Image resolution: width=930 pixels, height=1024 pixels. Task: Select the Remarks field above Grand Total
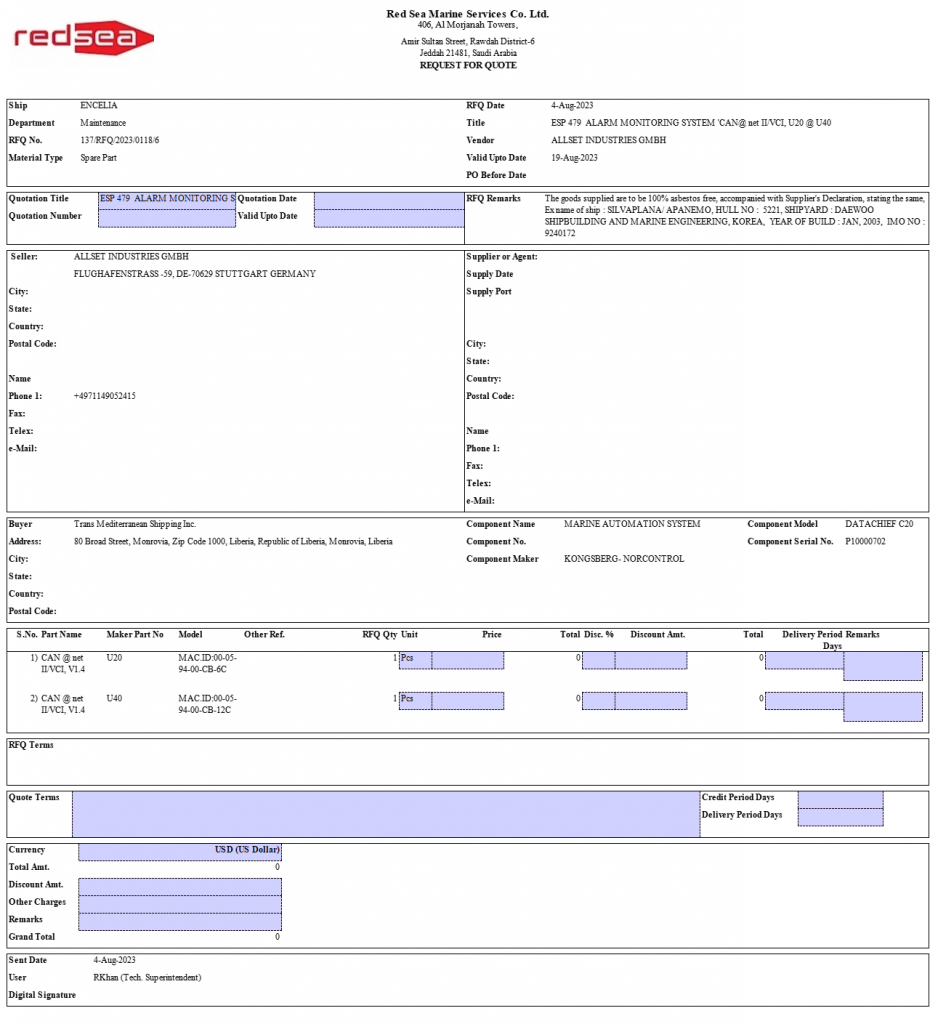pos(180,921)
